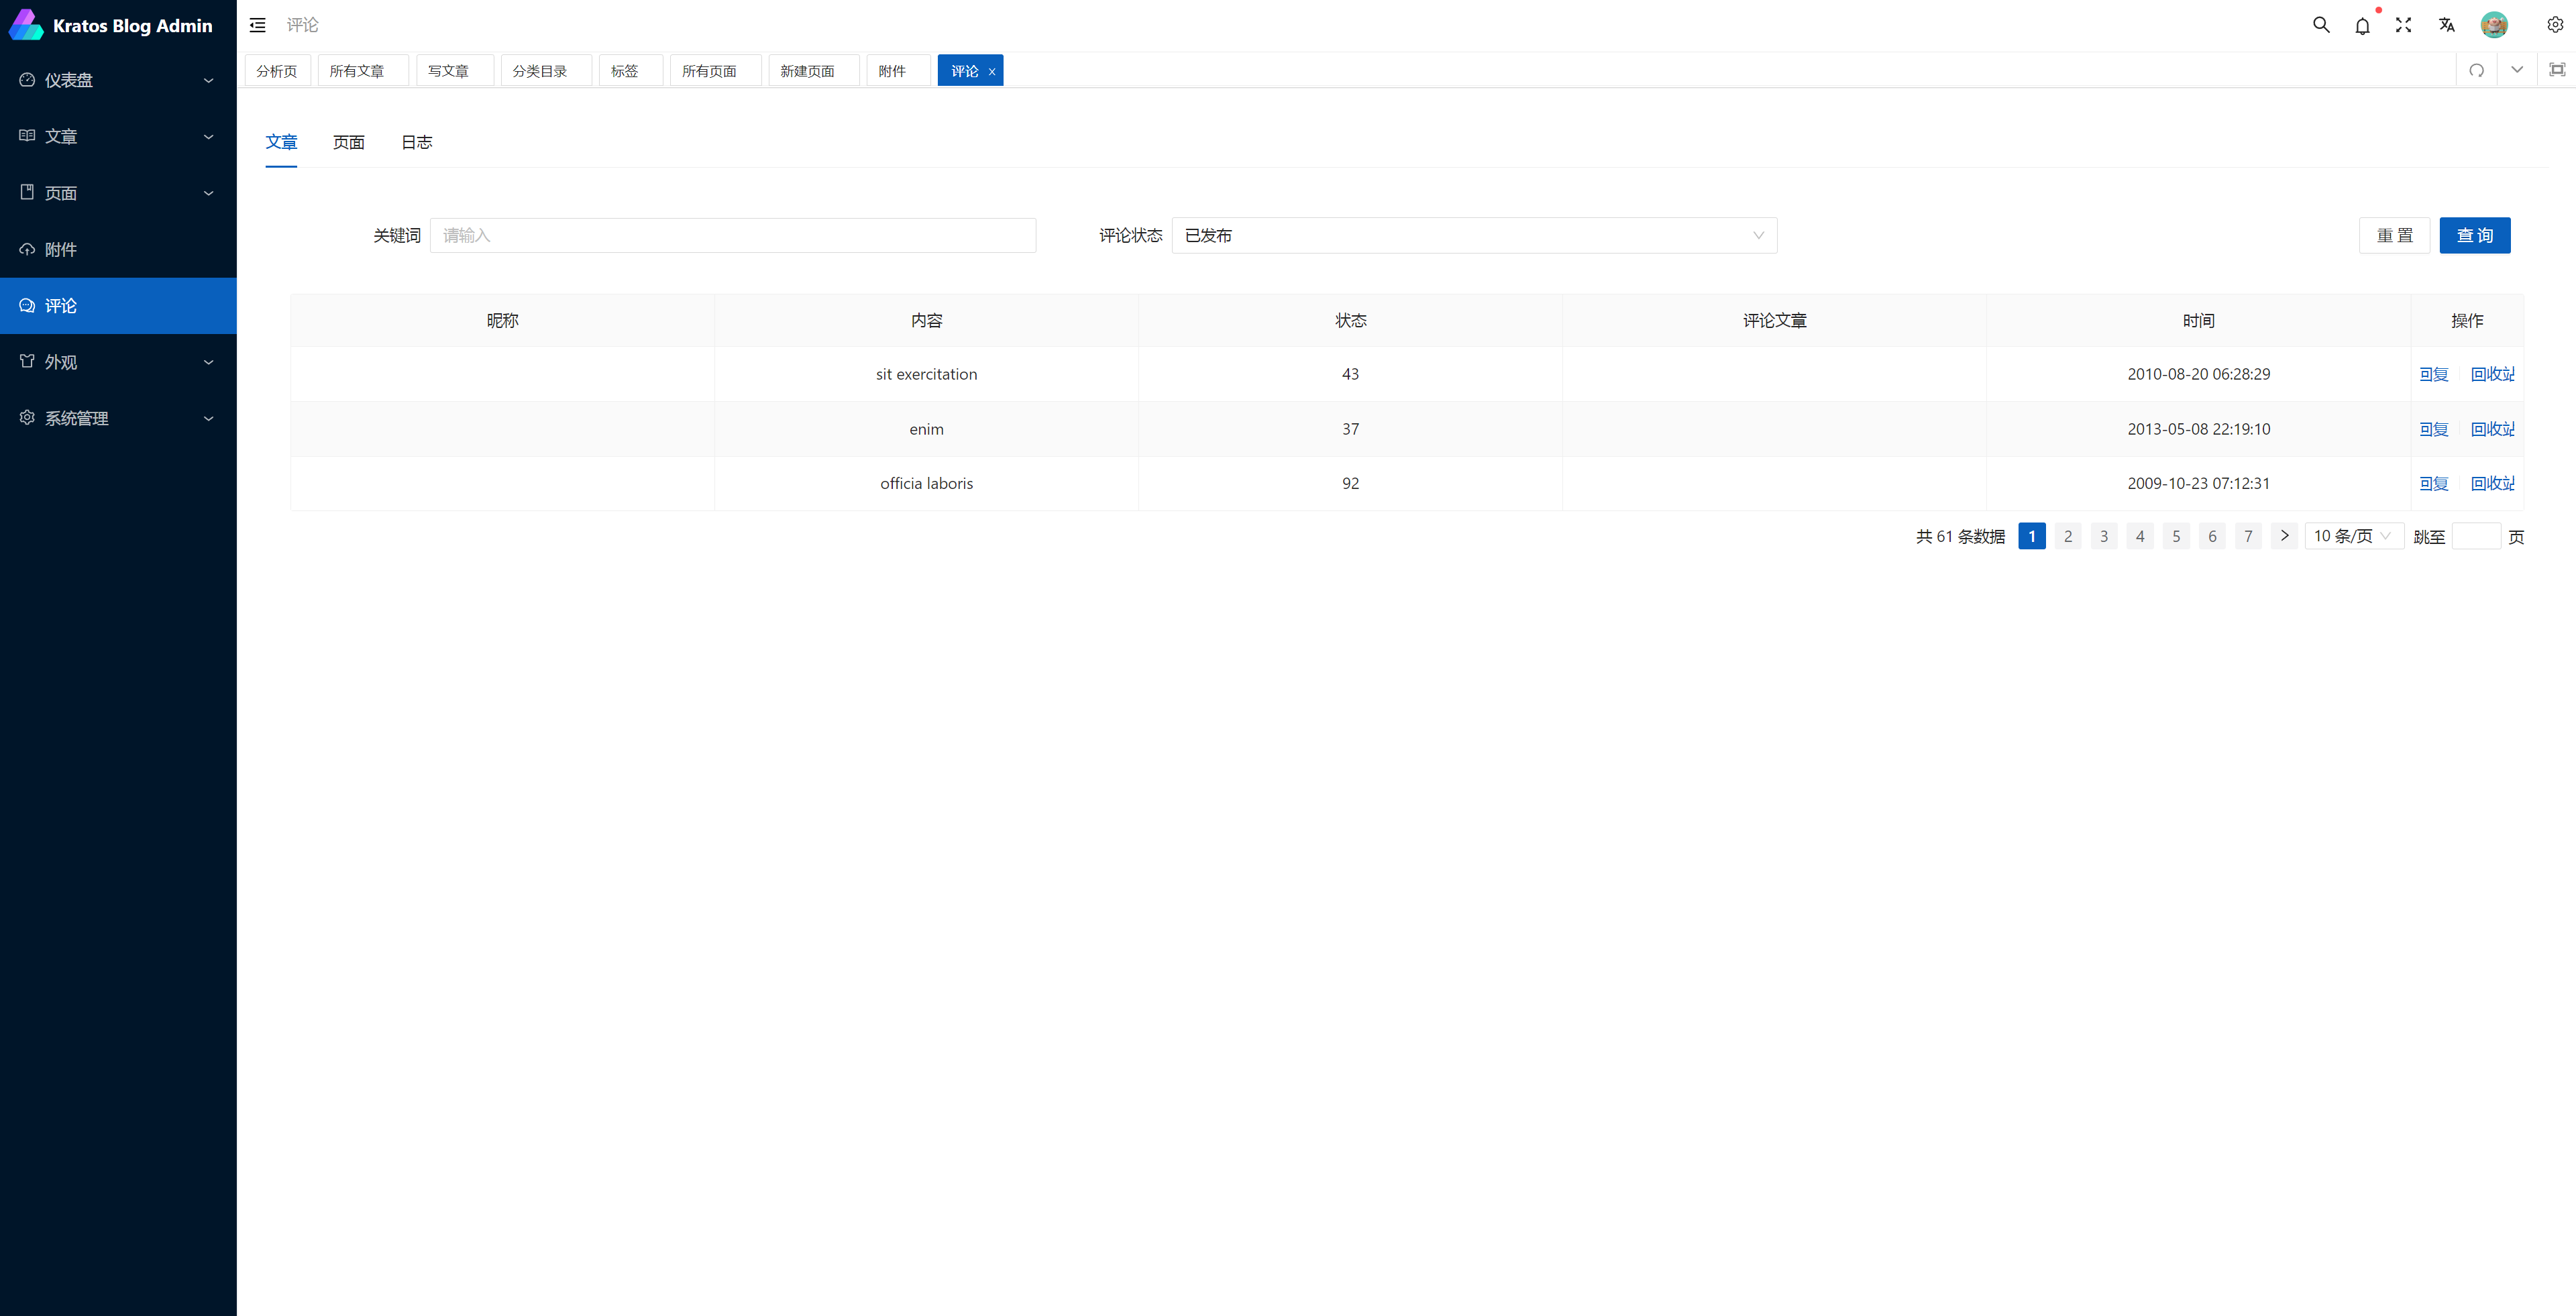Viewport: 2576px width, 1316px height.
Task: Open settings via the top-right gear icon
Action: click(2554, 25)
